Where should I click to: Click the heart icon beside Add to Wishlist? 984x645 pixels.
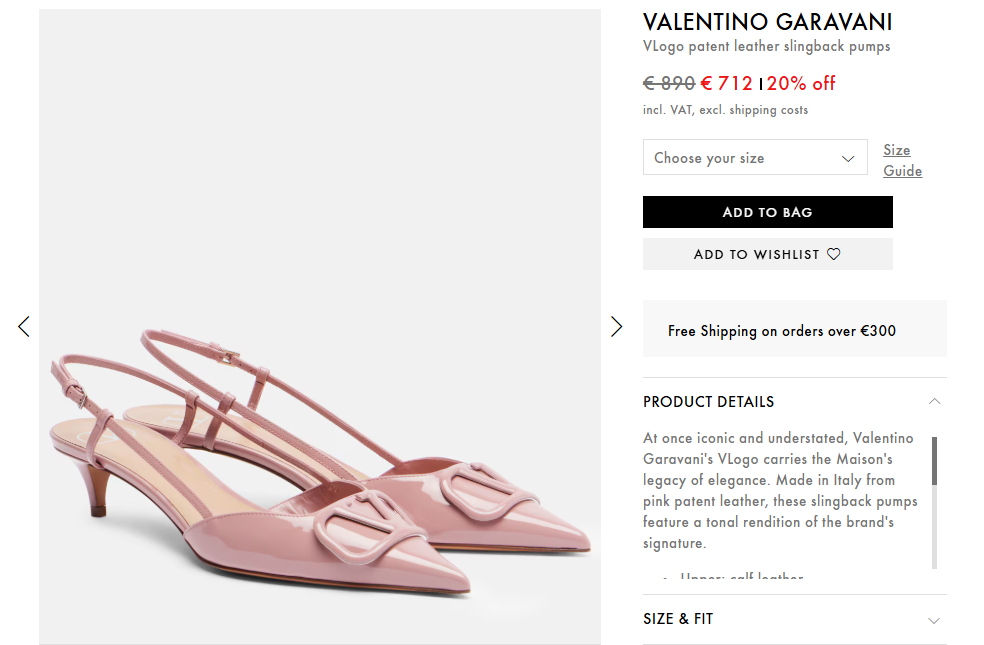pos(834,255)
